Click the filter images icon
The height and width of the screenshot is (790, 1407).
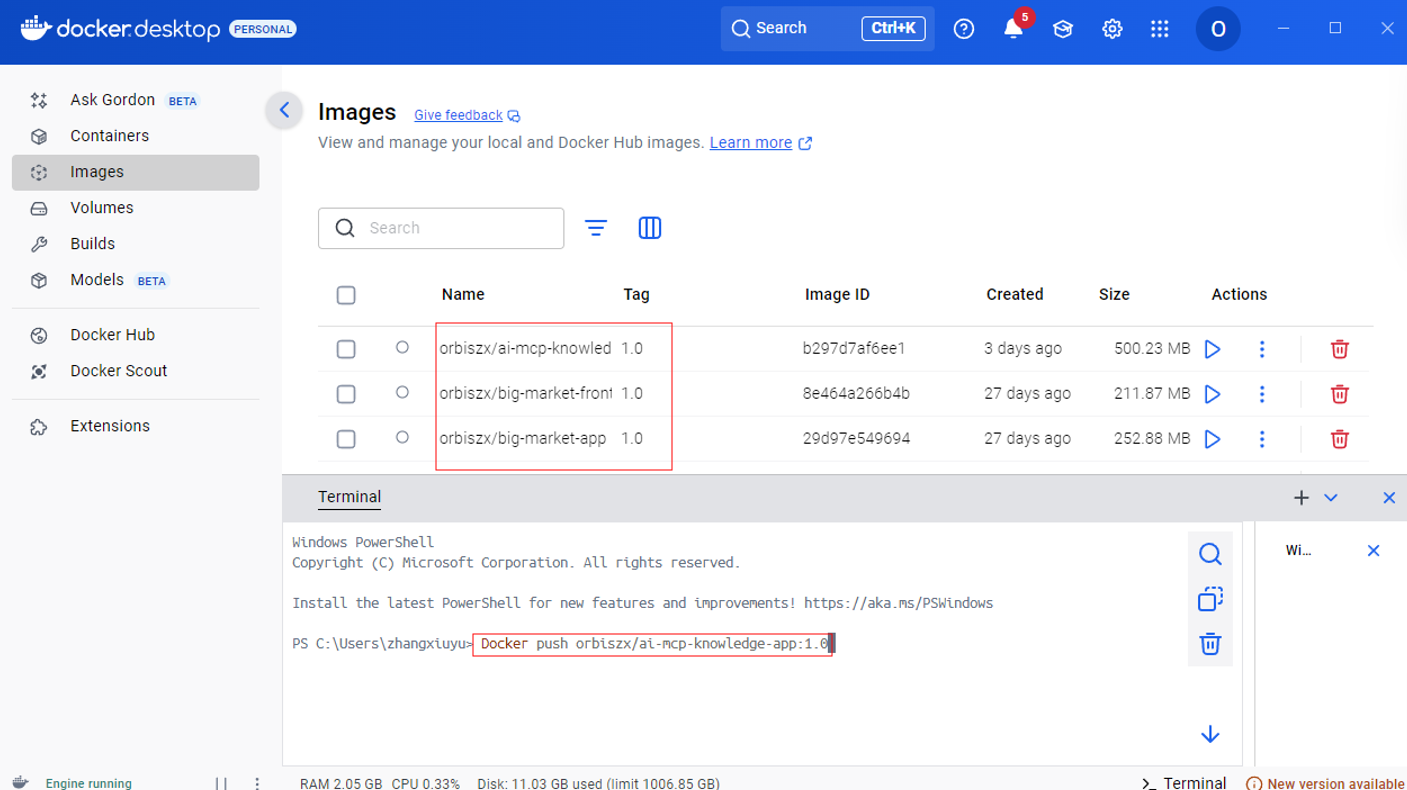tap(596, 228)
